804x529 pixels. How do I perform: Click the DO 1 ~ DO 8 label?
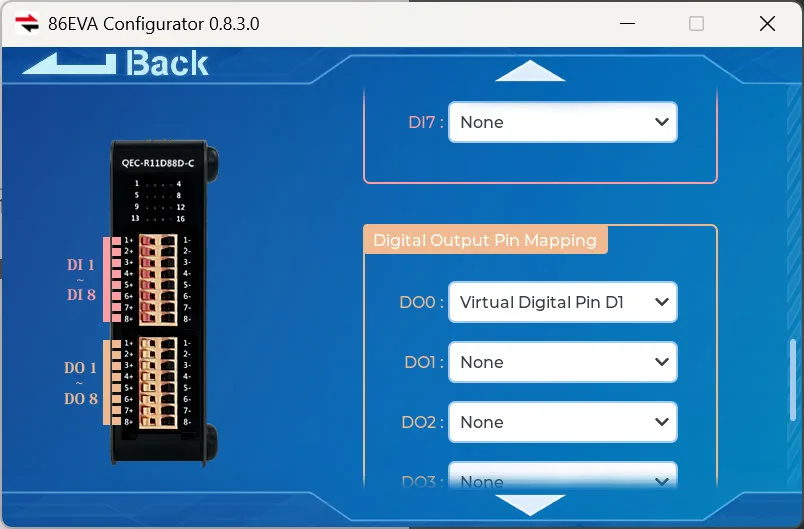point(81,383)
